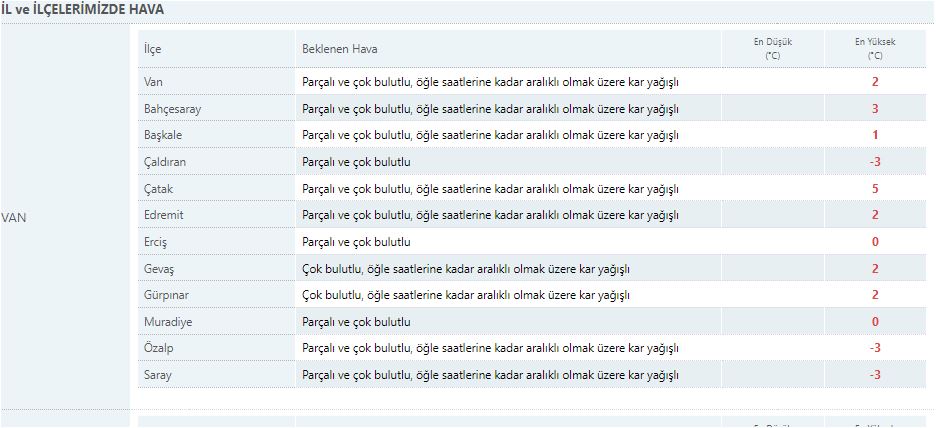Select the Muradiye district name
The height and width of the screenshot is (428, 936).
coord(167,322)
